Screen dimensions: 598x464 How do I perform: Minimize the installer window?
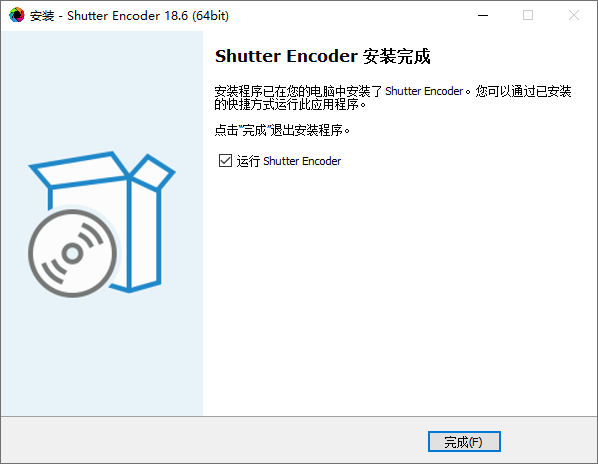[483, 15]
